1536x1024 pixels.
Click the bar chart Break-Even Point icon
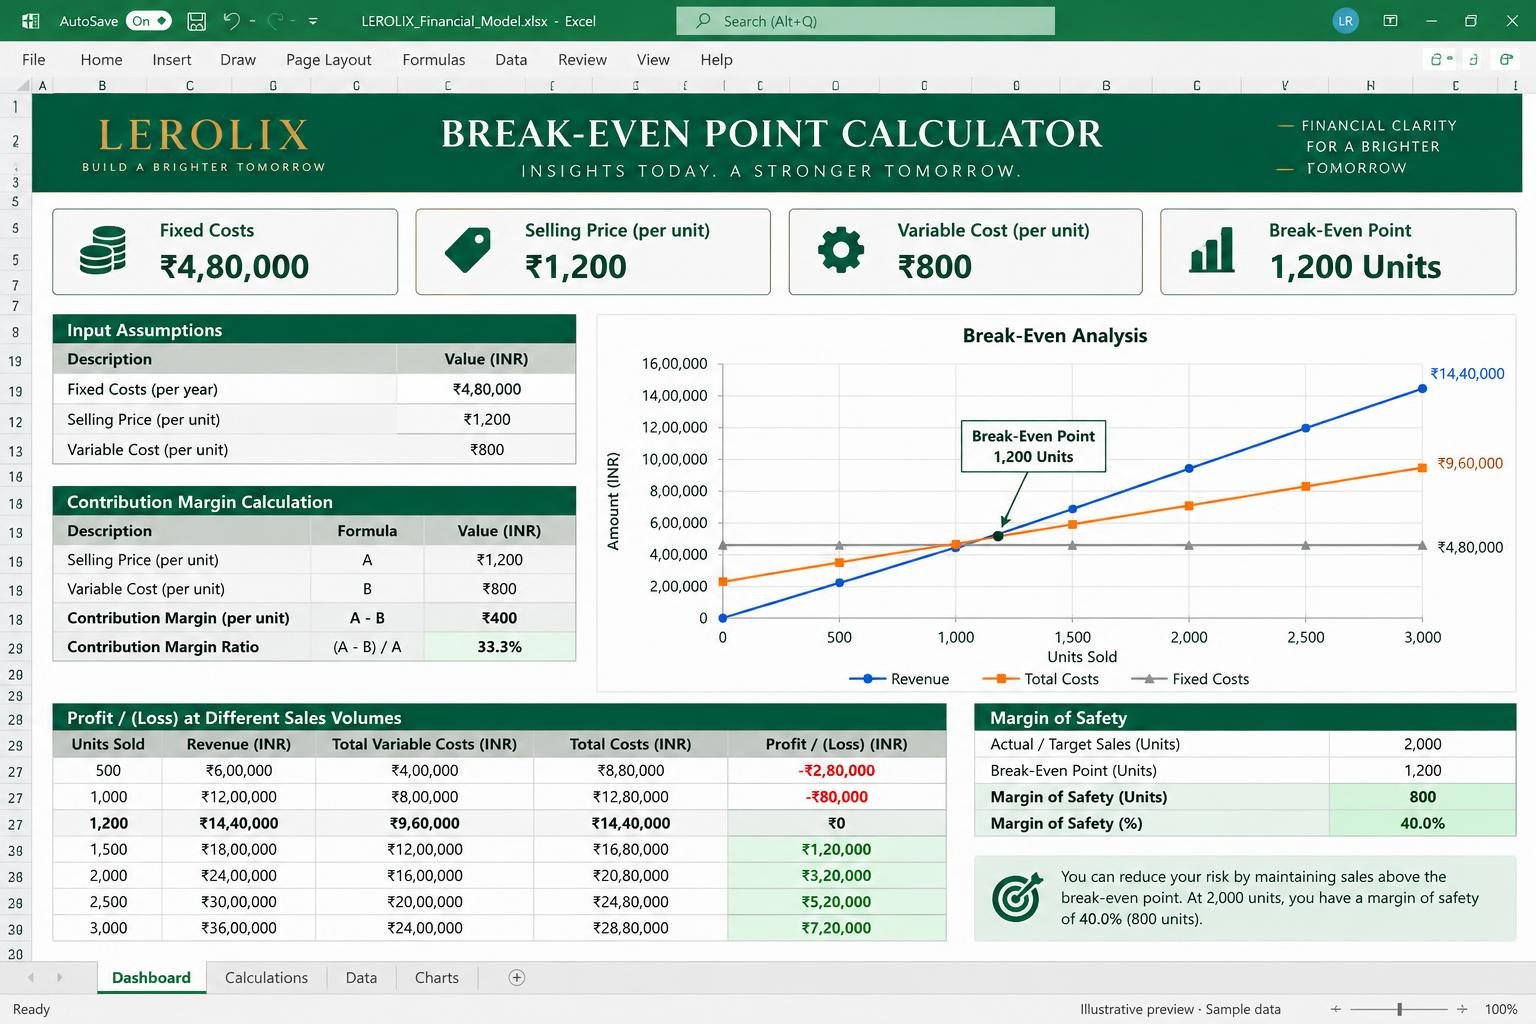pyautogui.click(x=1212, y=250)
